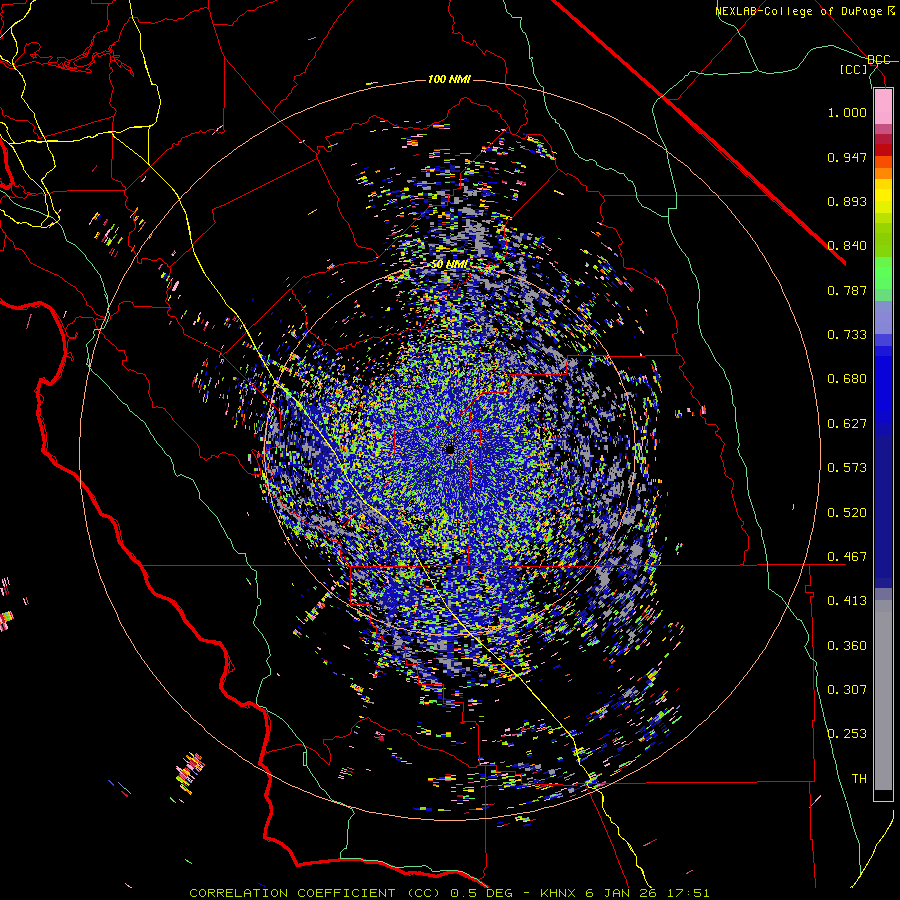The image size is (900, 900).
Task: Select the 0.360 scale value
Action: tap(847, 646)
